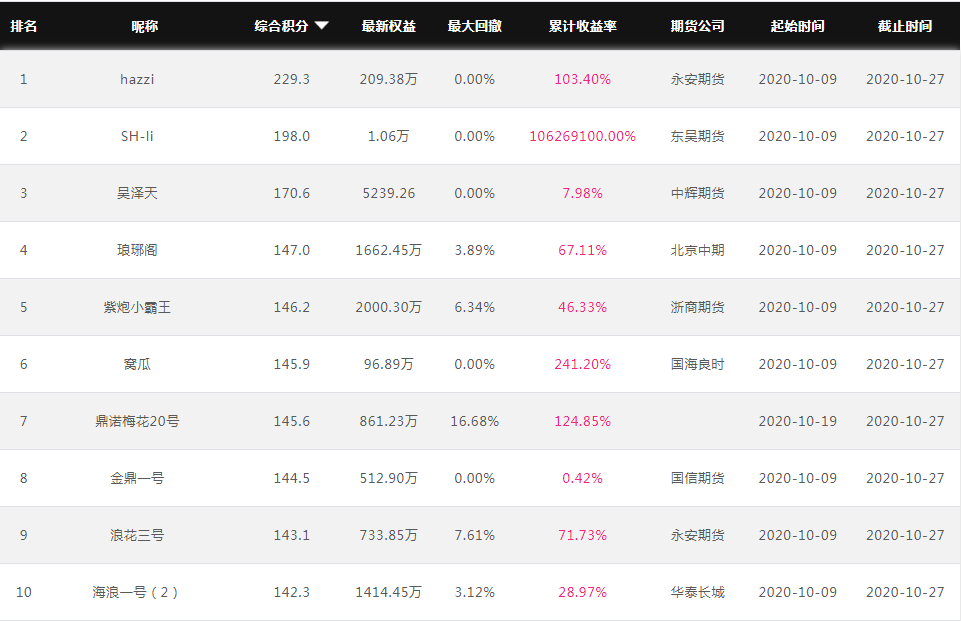
Task: Open the 鼎诺梅花20号 nickname
Action: [x=137, y=421]
